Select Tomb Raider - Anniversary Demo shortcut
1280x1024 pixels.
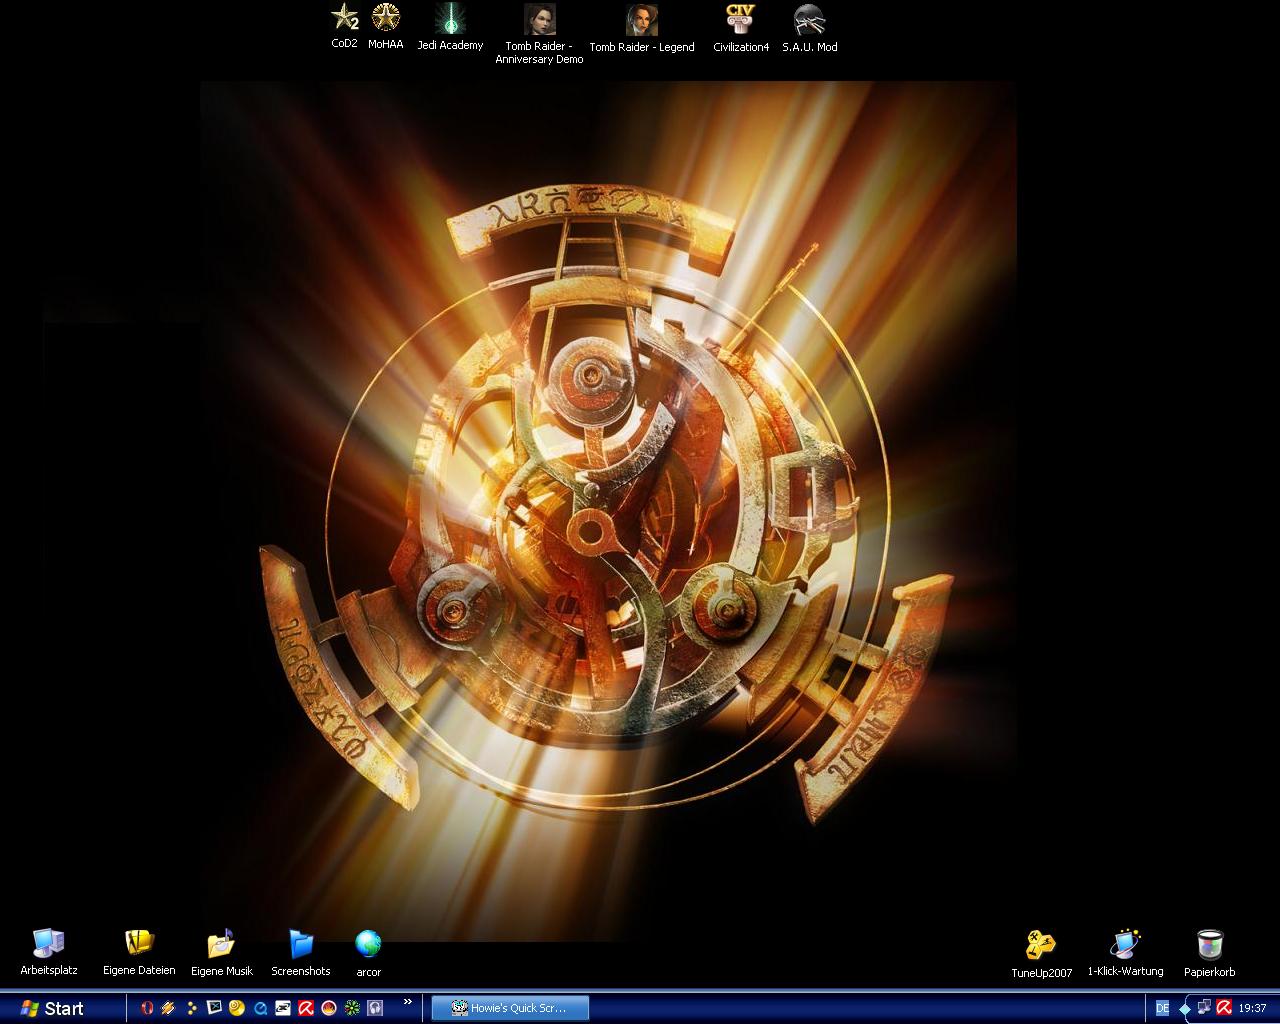pos(539,34)
